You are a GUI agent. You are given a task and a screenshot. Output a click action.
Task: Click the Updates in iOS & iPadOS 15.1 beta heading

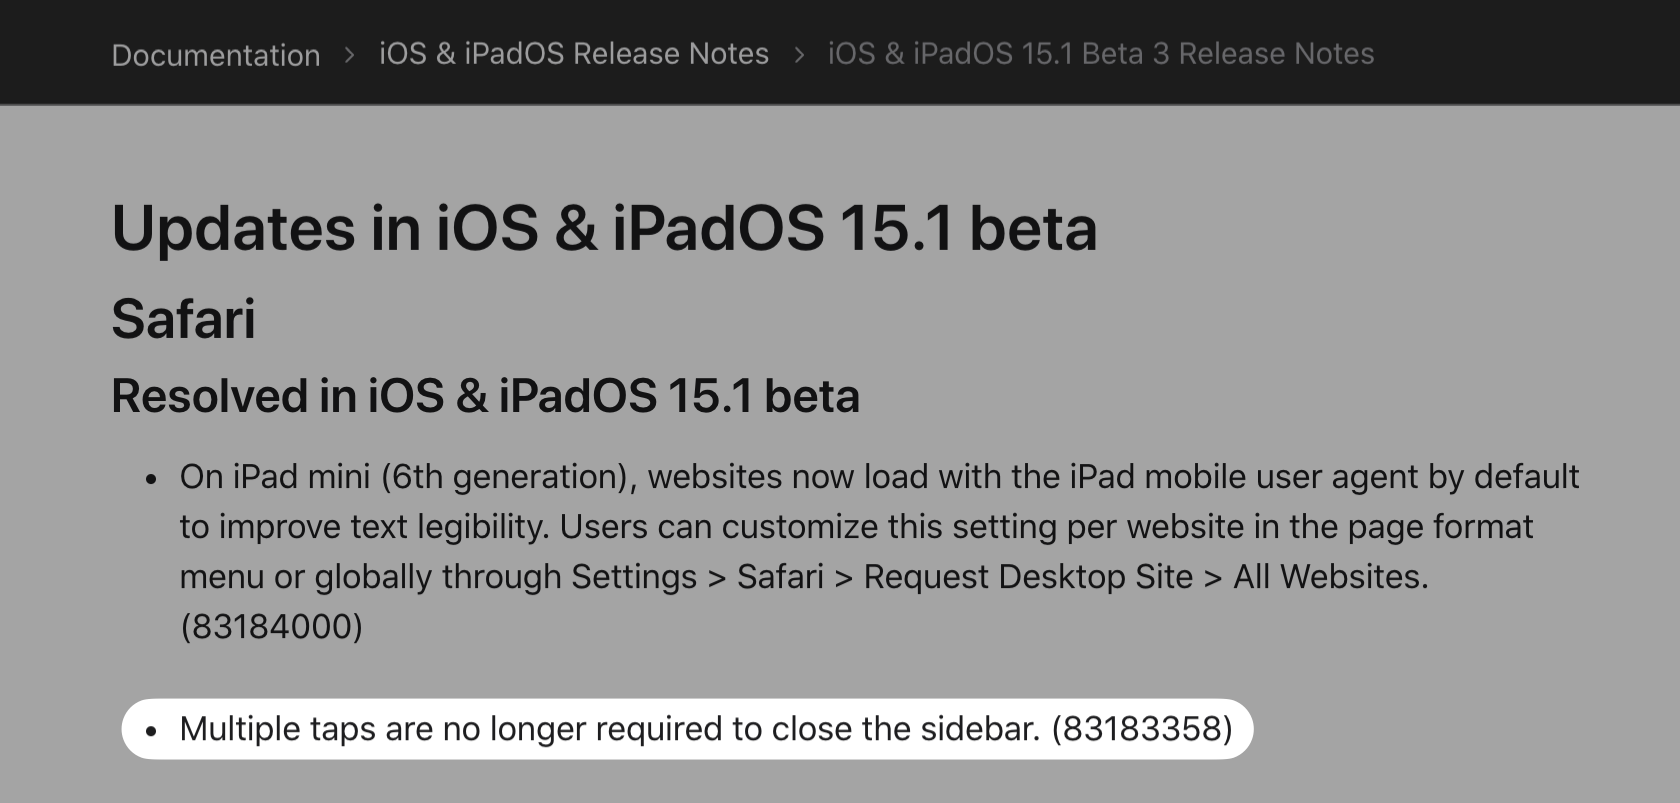604,228
